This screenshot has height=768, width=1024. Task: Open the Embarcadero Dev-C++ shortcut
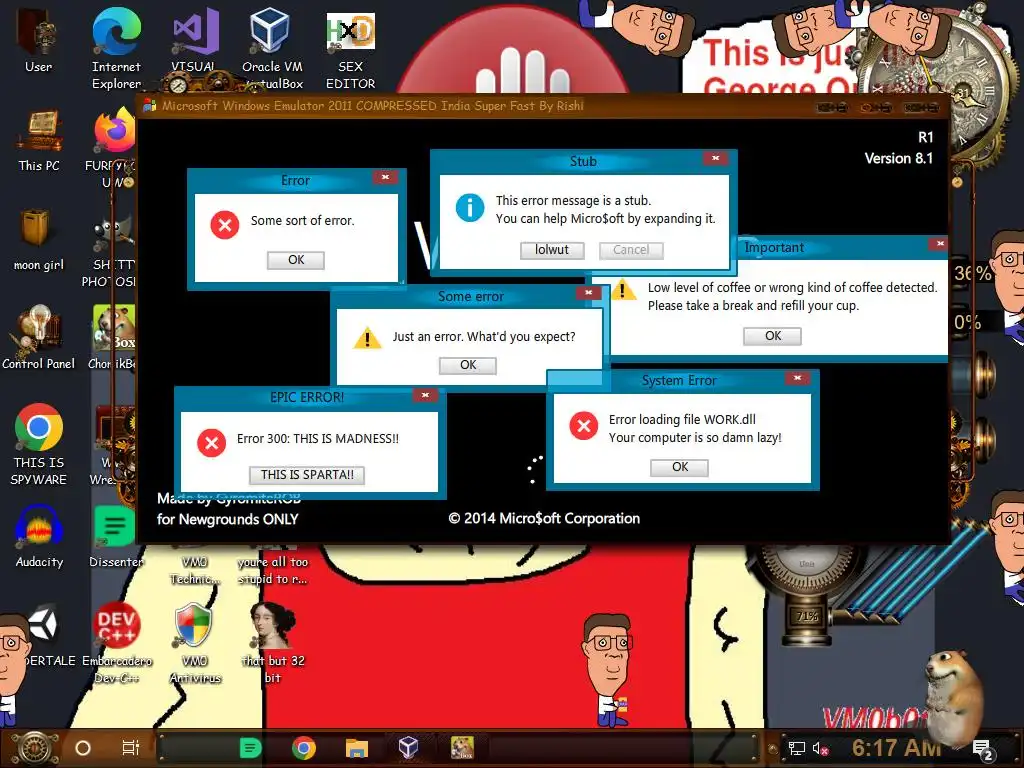point(116,643)
